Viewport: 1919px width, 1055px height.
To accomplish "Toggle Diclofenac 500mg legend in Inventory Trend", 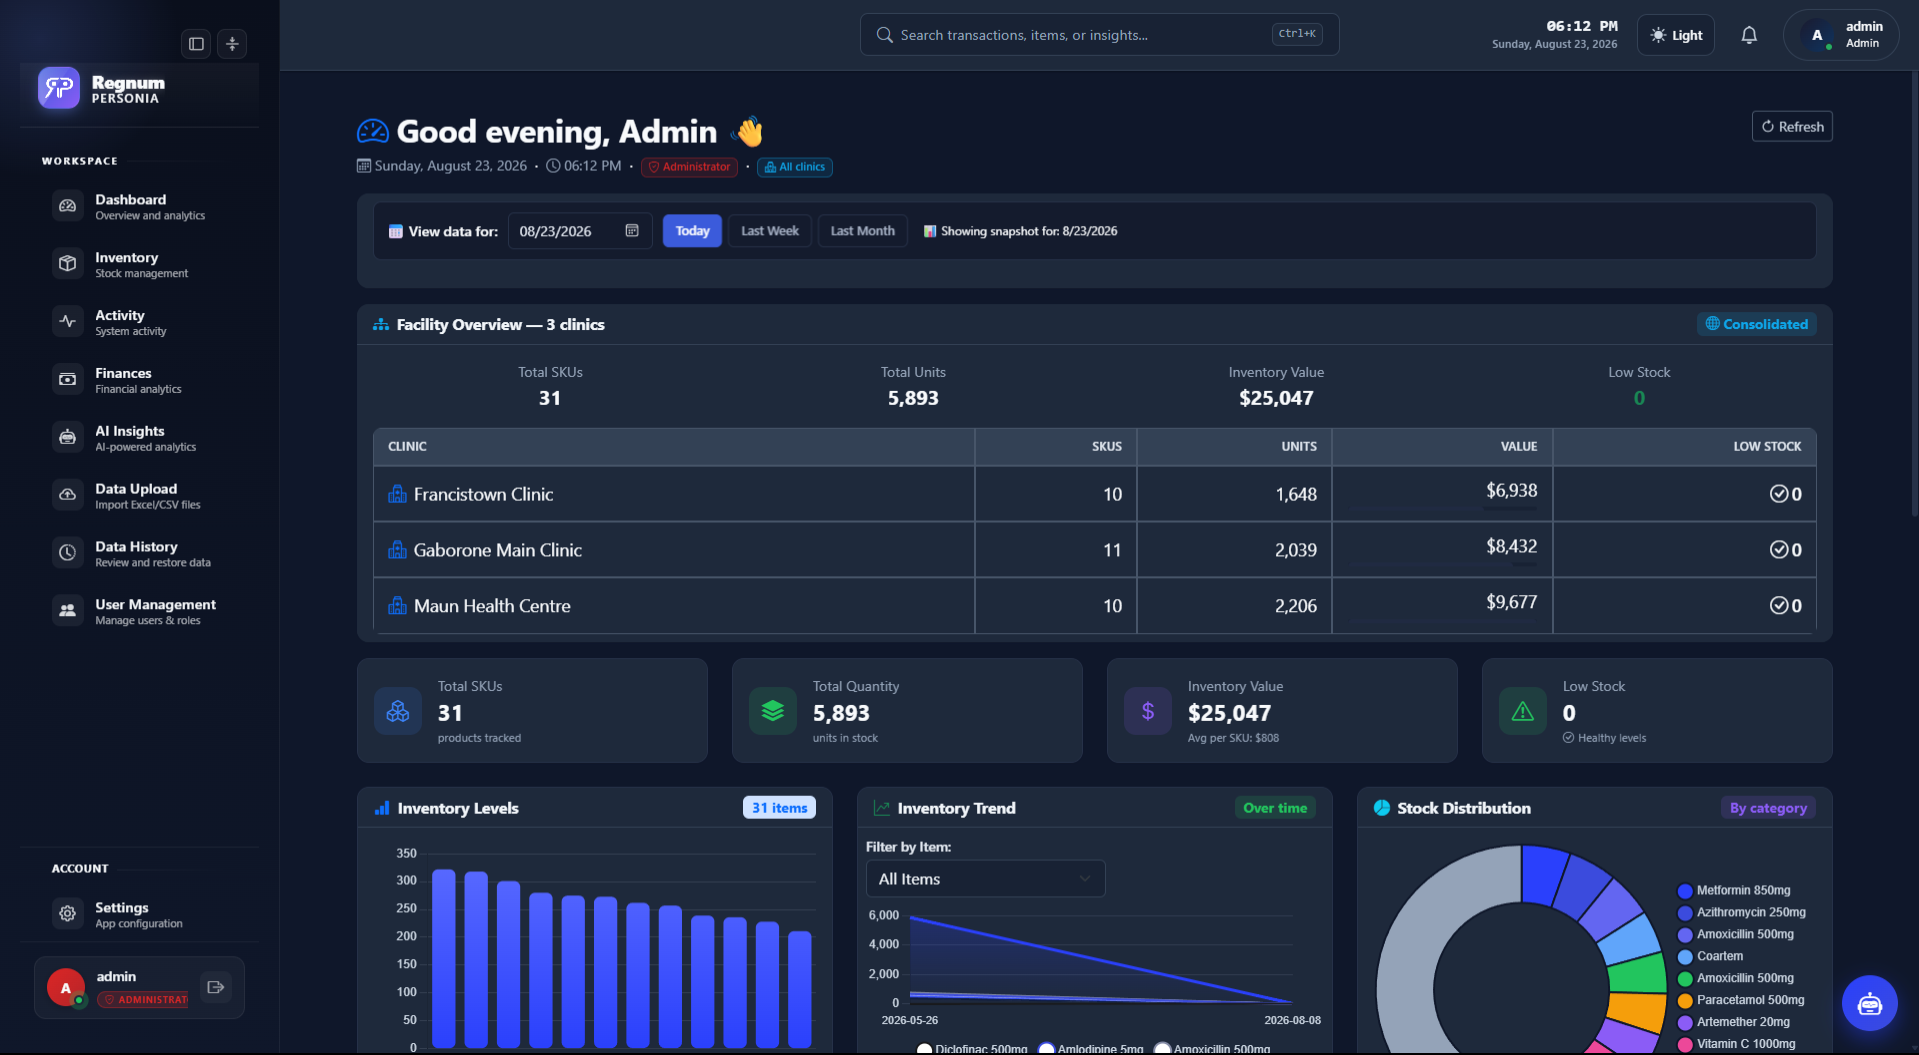I will (x=972, y=1048).
